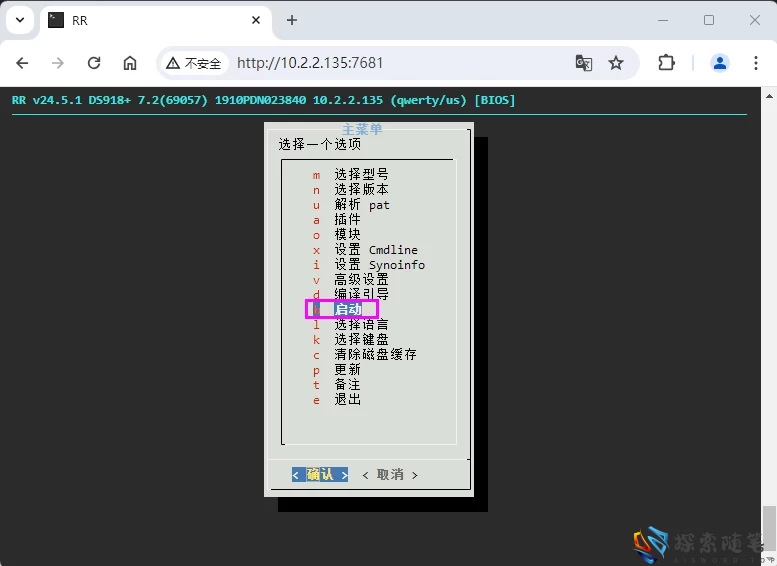Bookmark this page with the star icon

616,63
